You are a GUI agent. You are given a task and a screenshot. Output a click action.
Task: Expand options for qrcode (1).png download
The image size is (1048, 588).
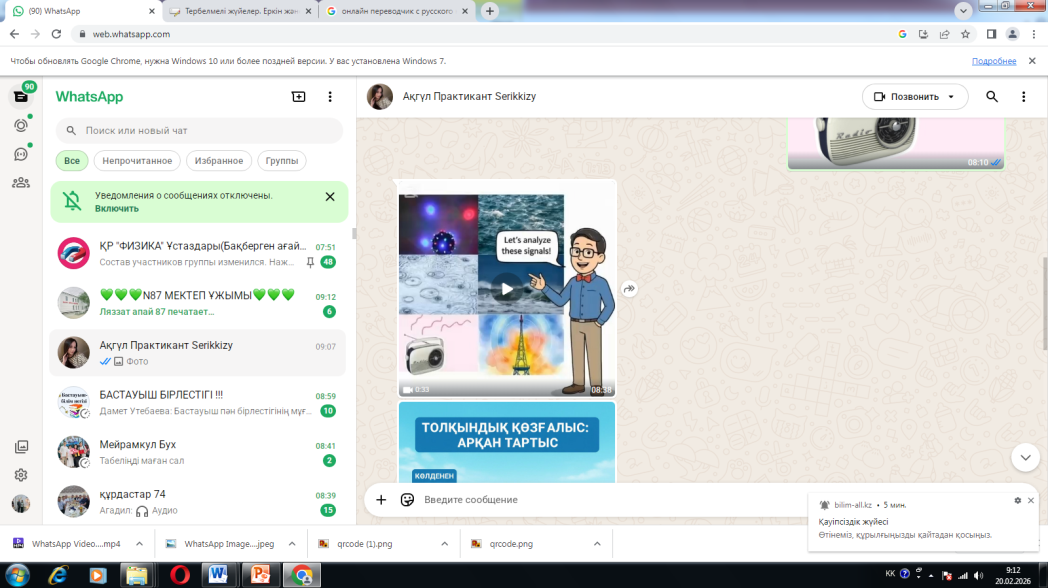coord(444,544)
